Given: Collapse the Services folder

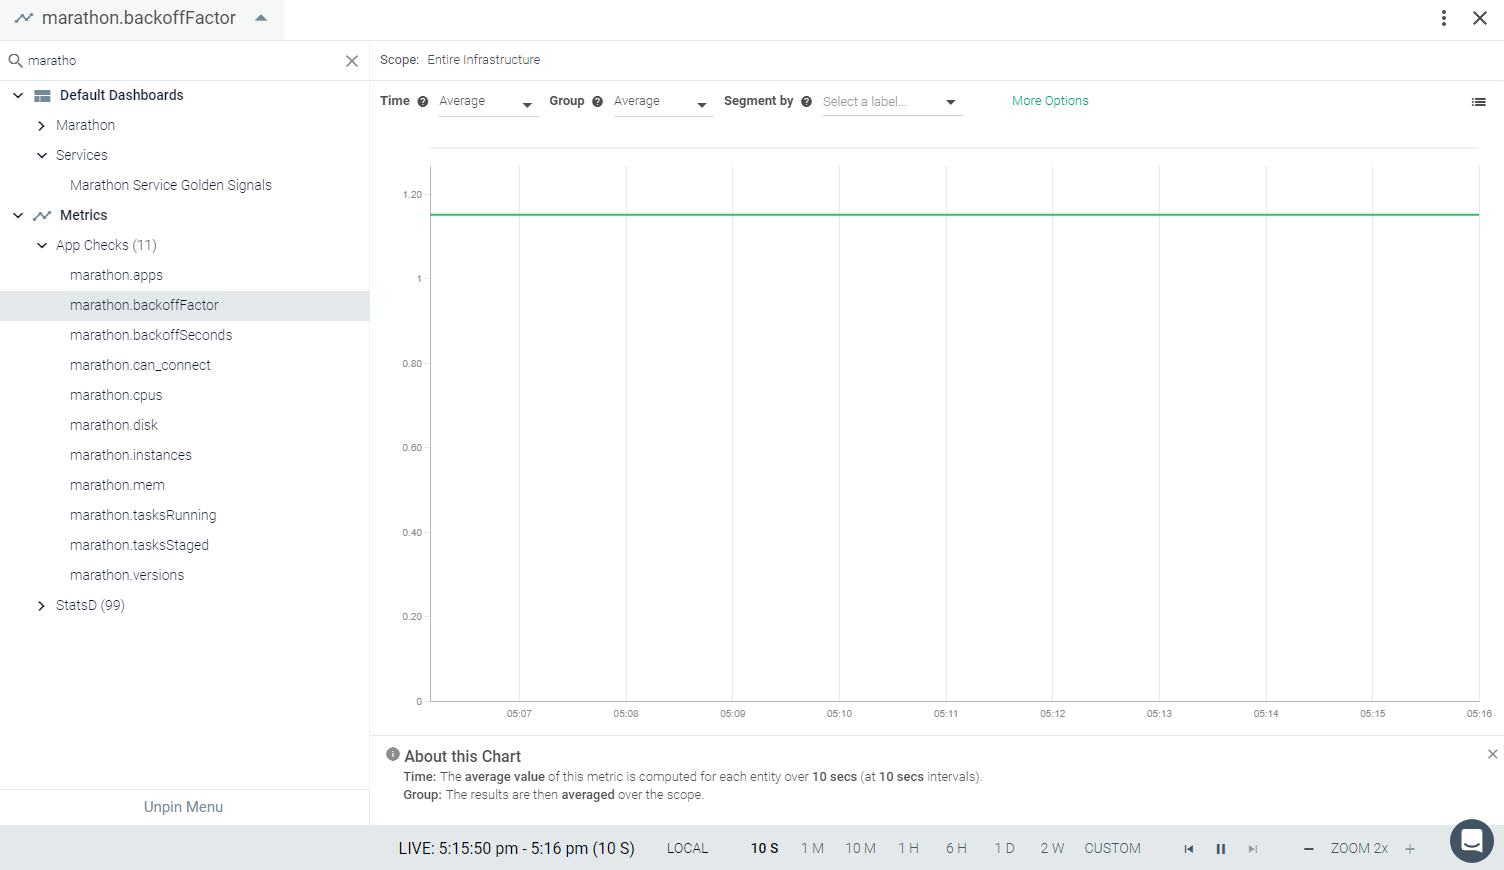Looking at the screenshot, I should click(41, 155).
